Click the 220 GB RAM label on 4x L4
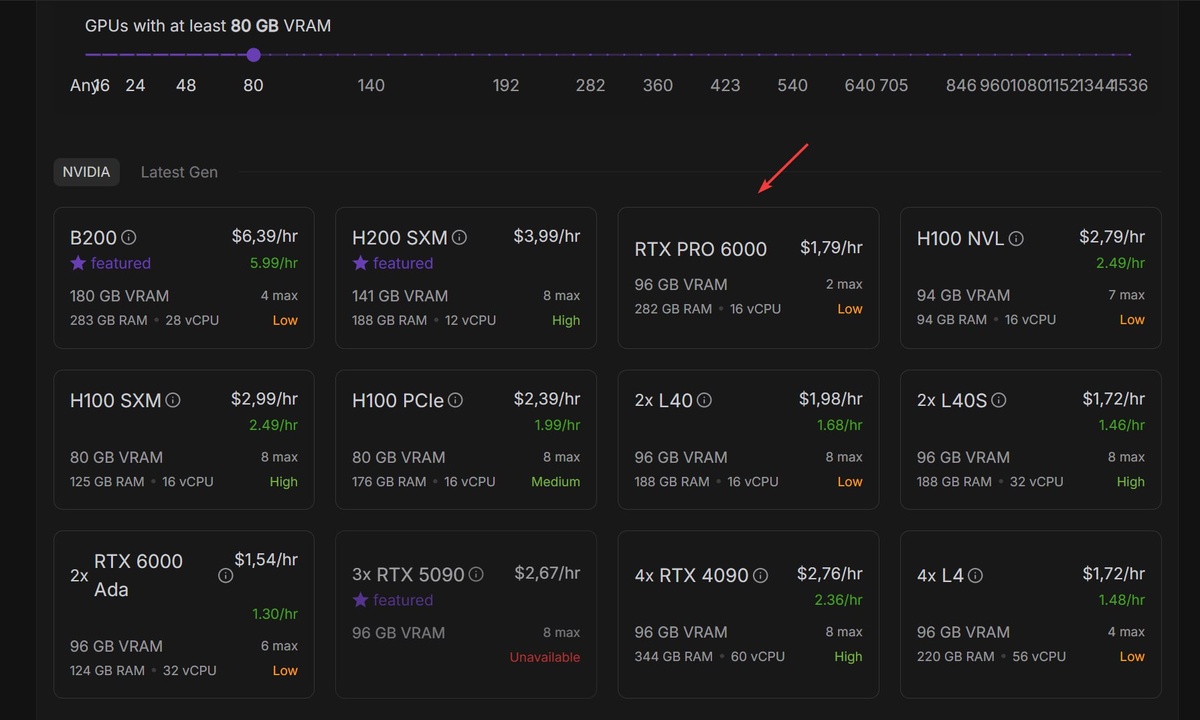Image resolution: width=1200 pixels, height=720 pixels. pyautogui.click(x=956, y=657)
